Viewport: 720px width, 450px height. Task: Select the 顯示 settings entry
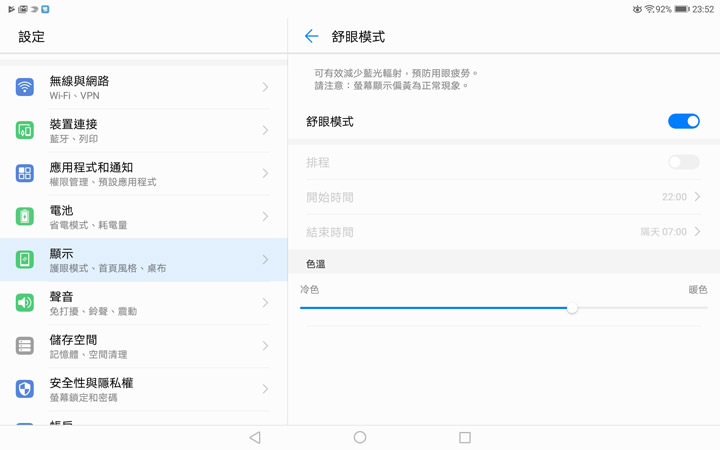[144, 260]
